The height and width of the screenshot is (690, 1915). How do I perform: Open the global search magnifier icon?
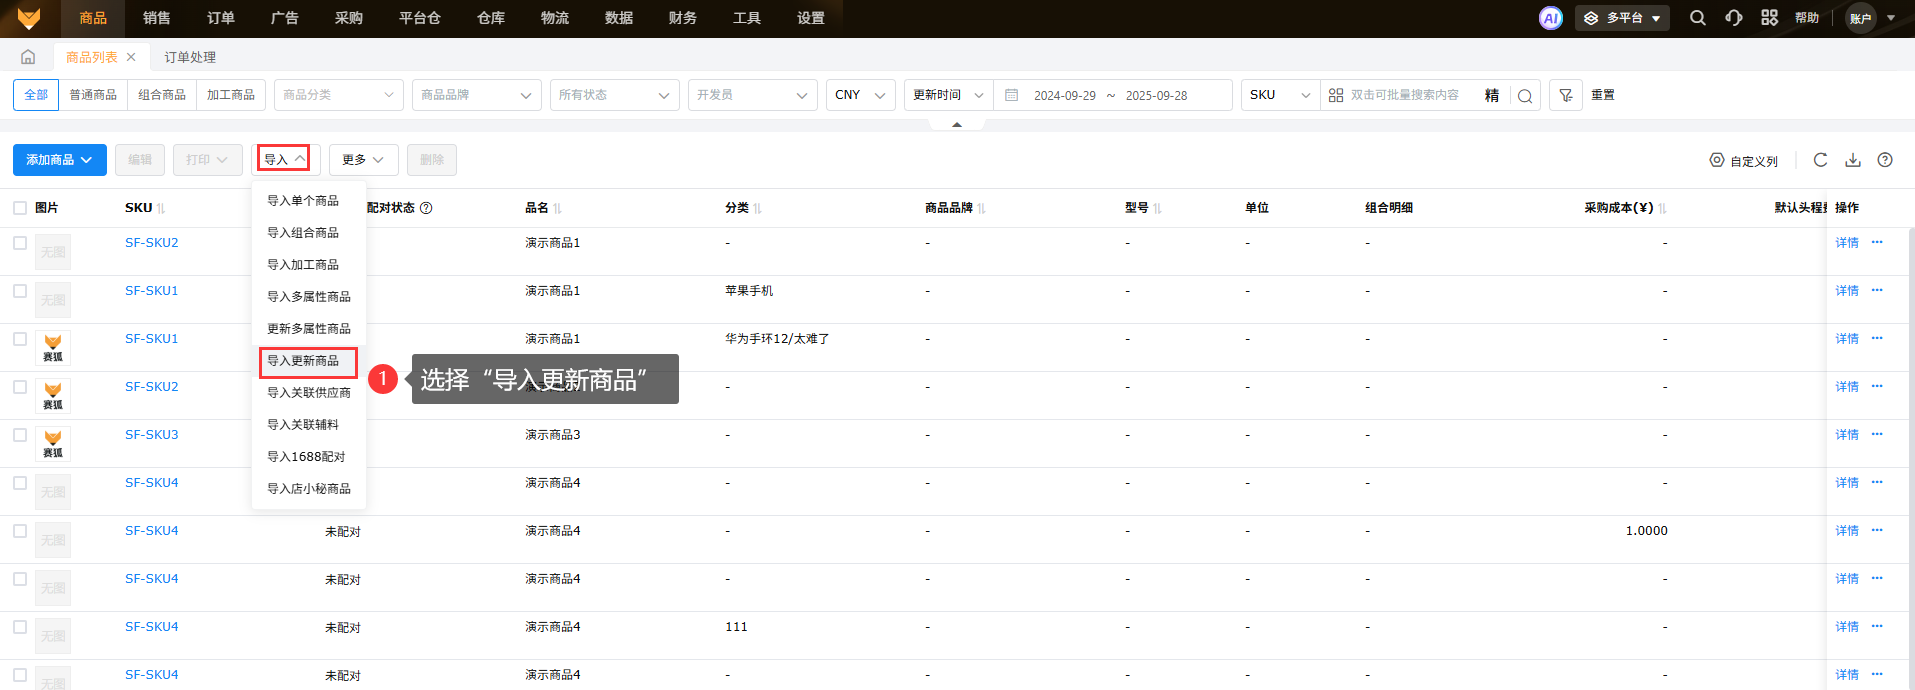tap(1697, 18)
